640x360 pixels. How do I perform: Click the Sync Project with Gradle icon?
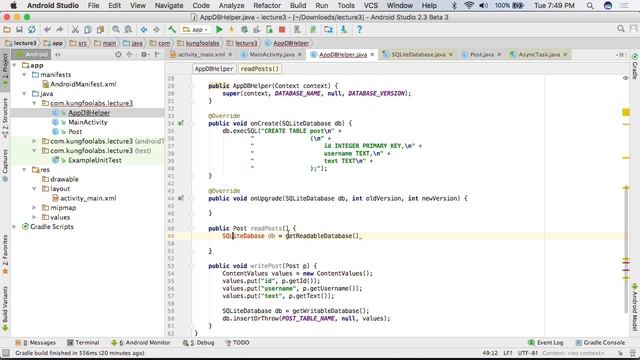[x=313, y=29]
